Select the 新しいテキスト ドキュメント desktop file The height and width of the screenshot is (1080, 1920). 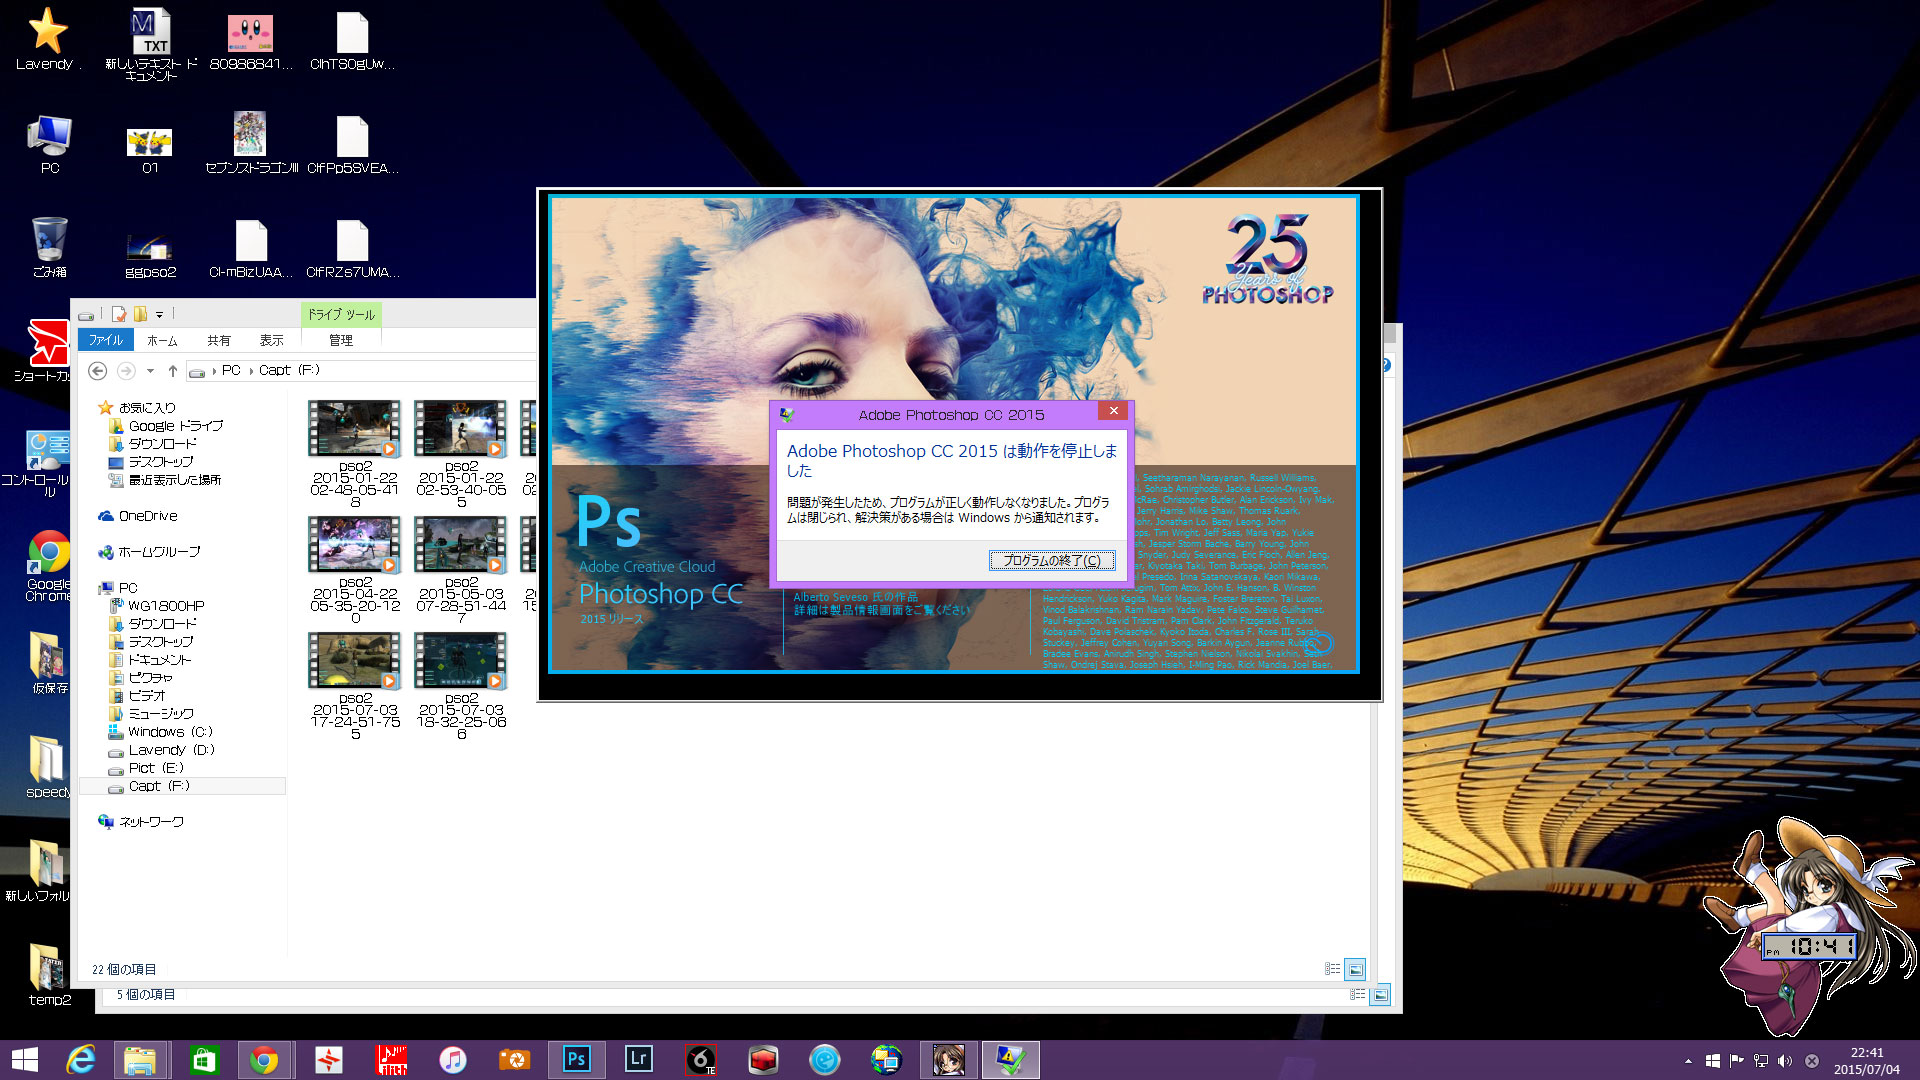151,44
